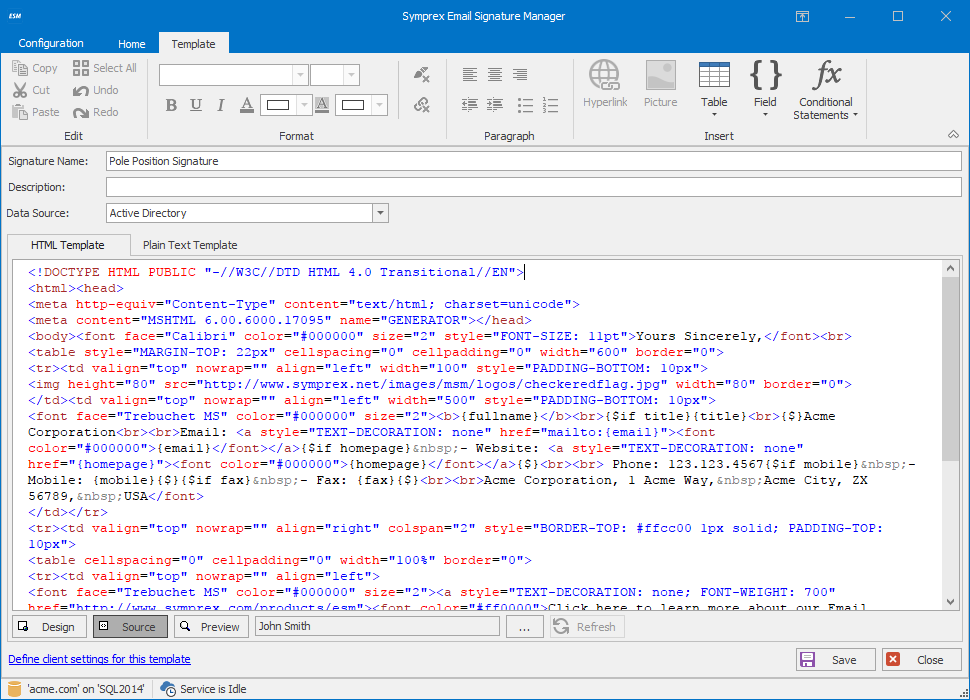
Task: Click the numbered list icon
Action: pyautogui.click(x=551, y=105)
